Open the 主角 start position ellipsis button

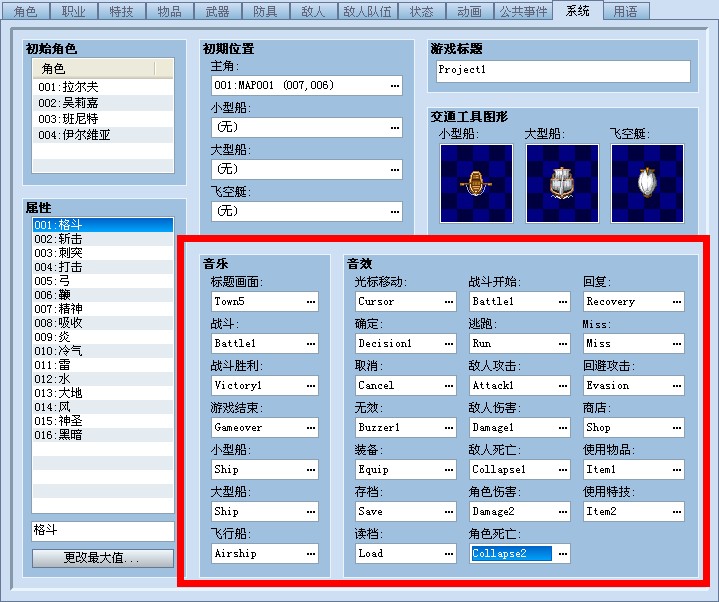(395, 86)
